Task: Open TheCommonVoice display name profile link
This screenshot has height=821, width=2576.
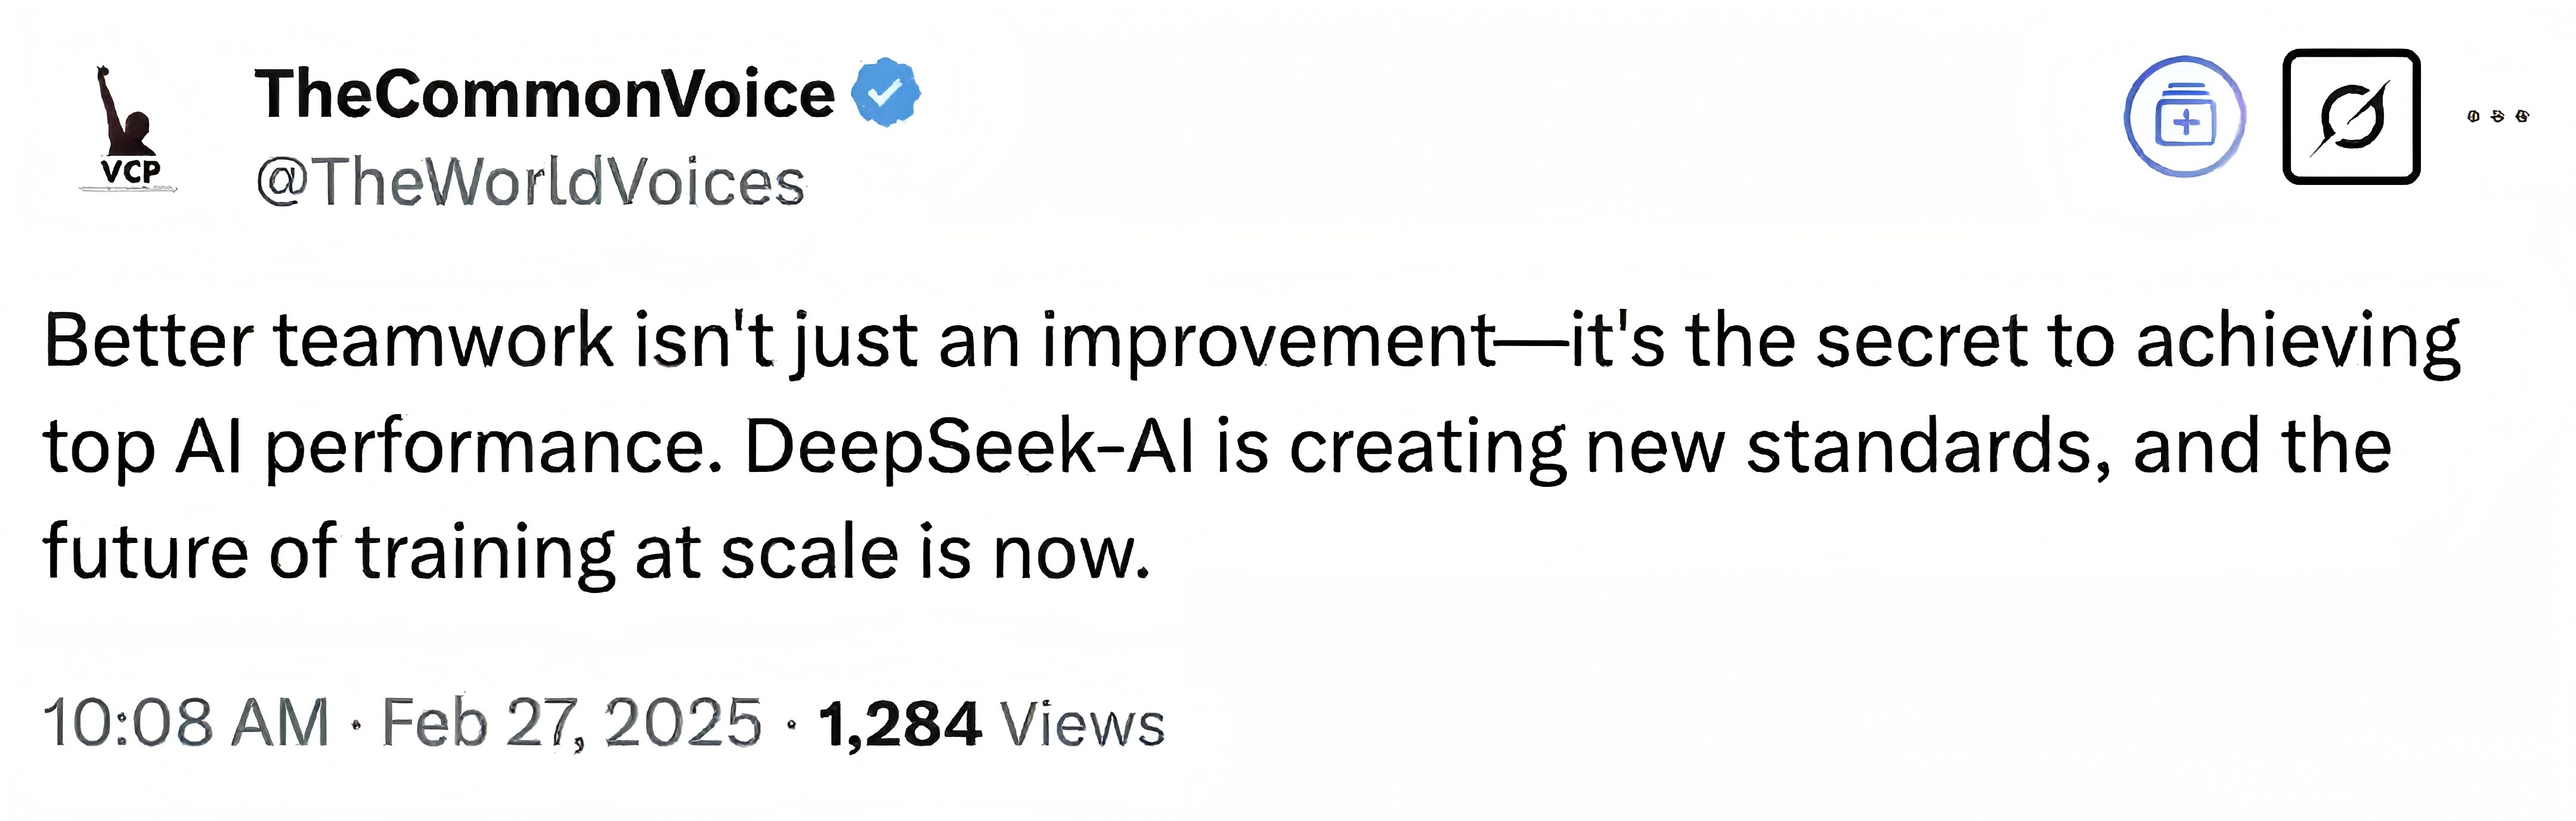Action: (x=544, y=94)
